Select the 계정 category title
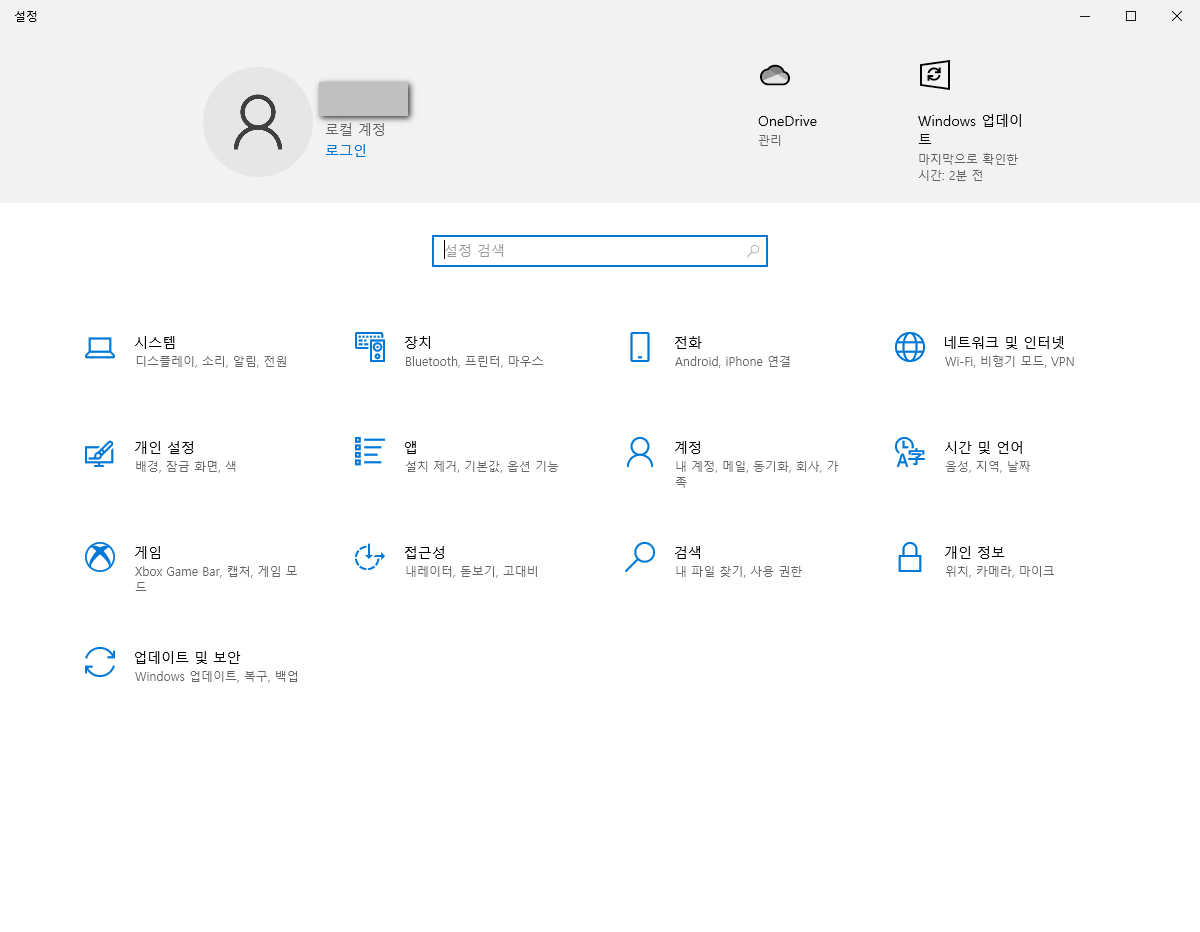The width and height of the screenshot is (1200, 932). click(x=688, y=447)
